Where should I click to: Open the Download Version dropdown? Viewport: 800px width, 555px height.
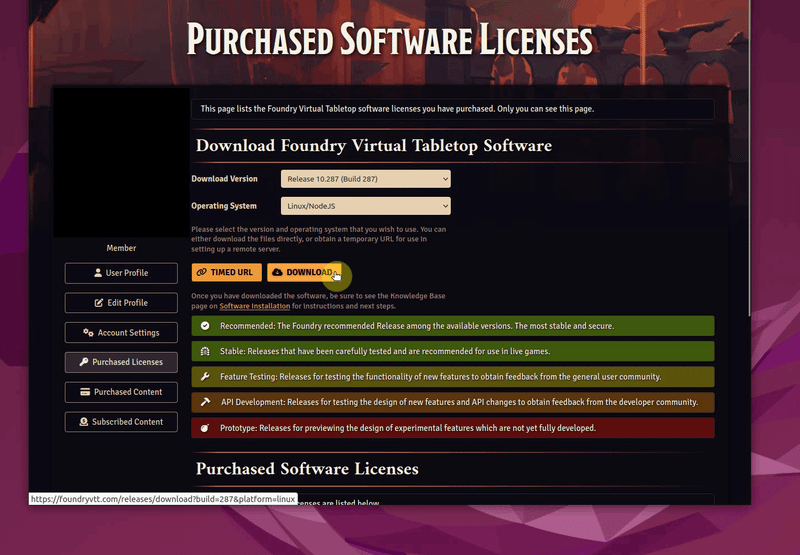point(365,179)
